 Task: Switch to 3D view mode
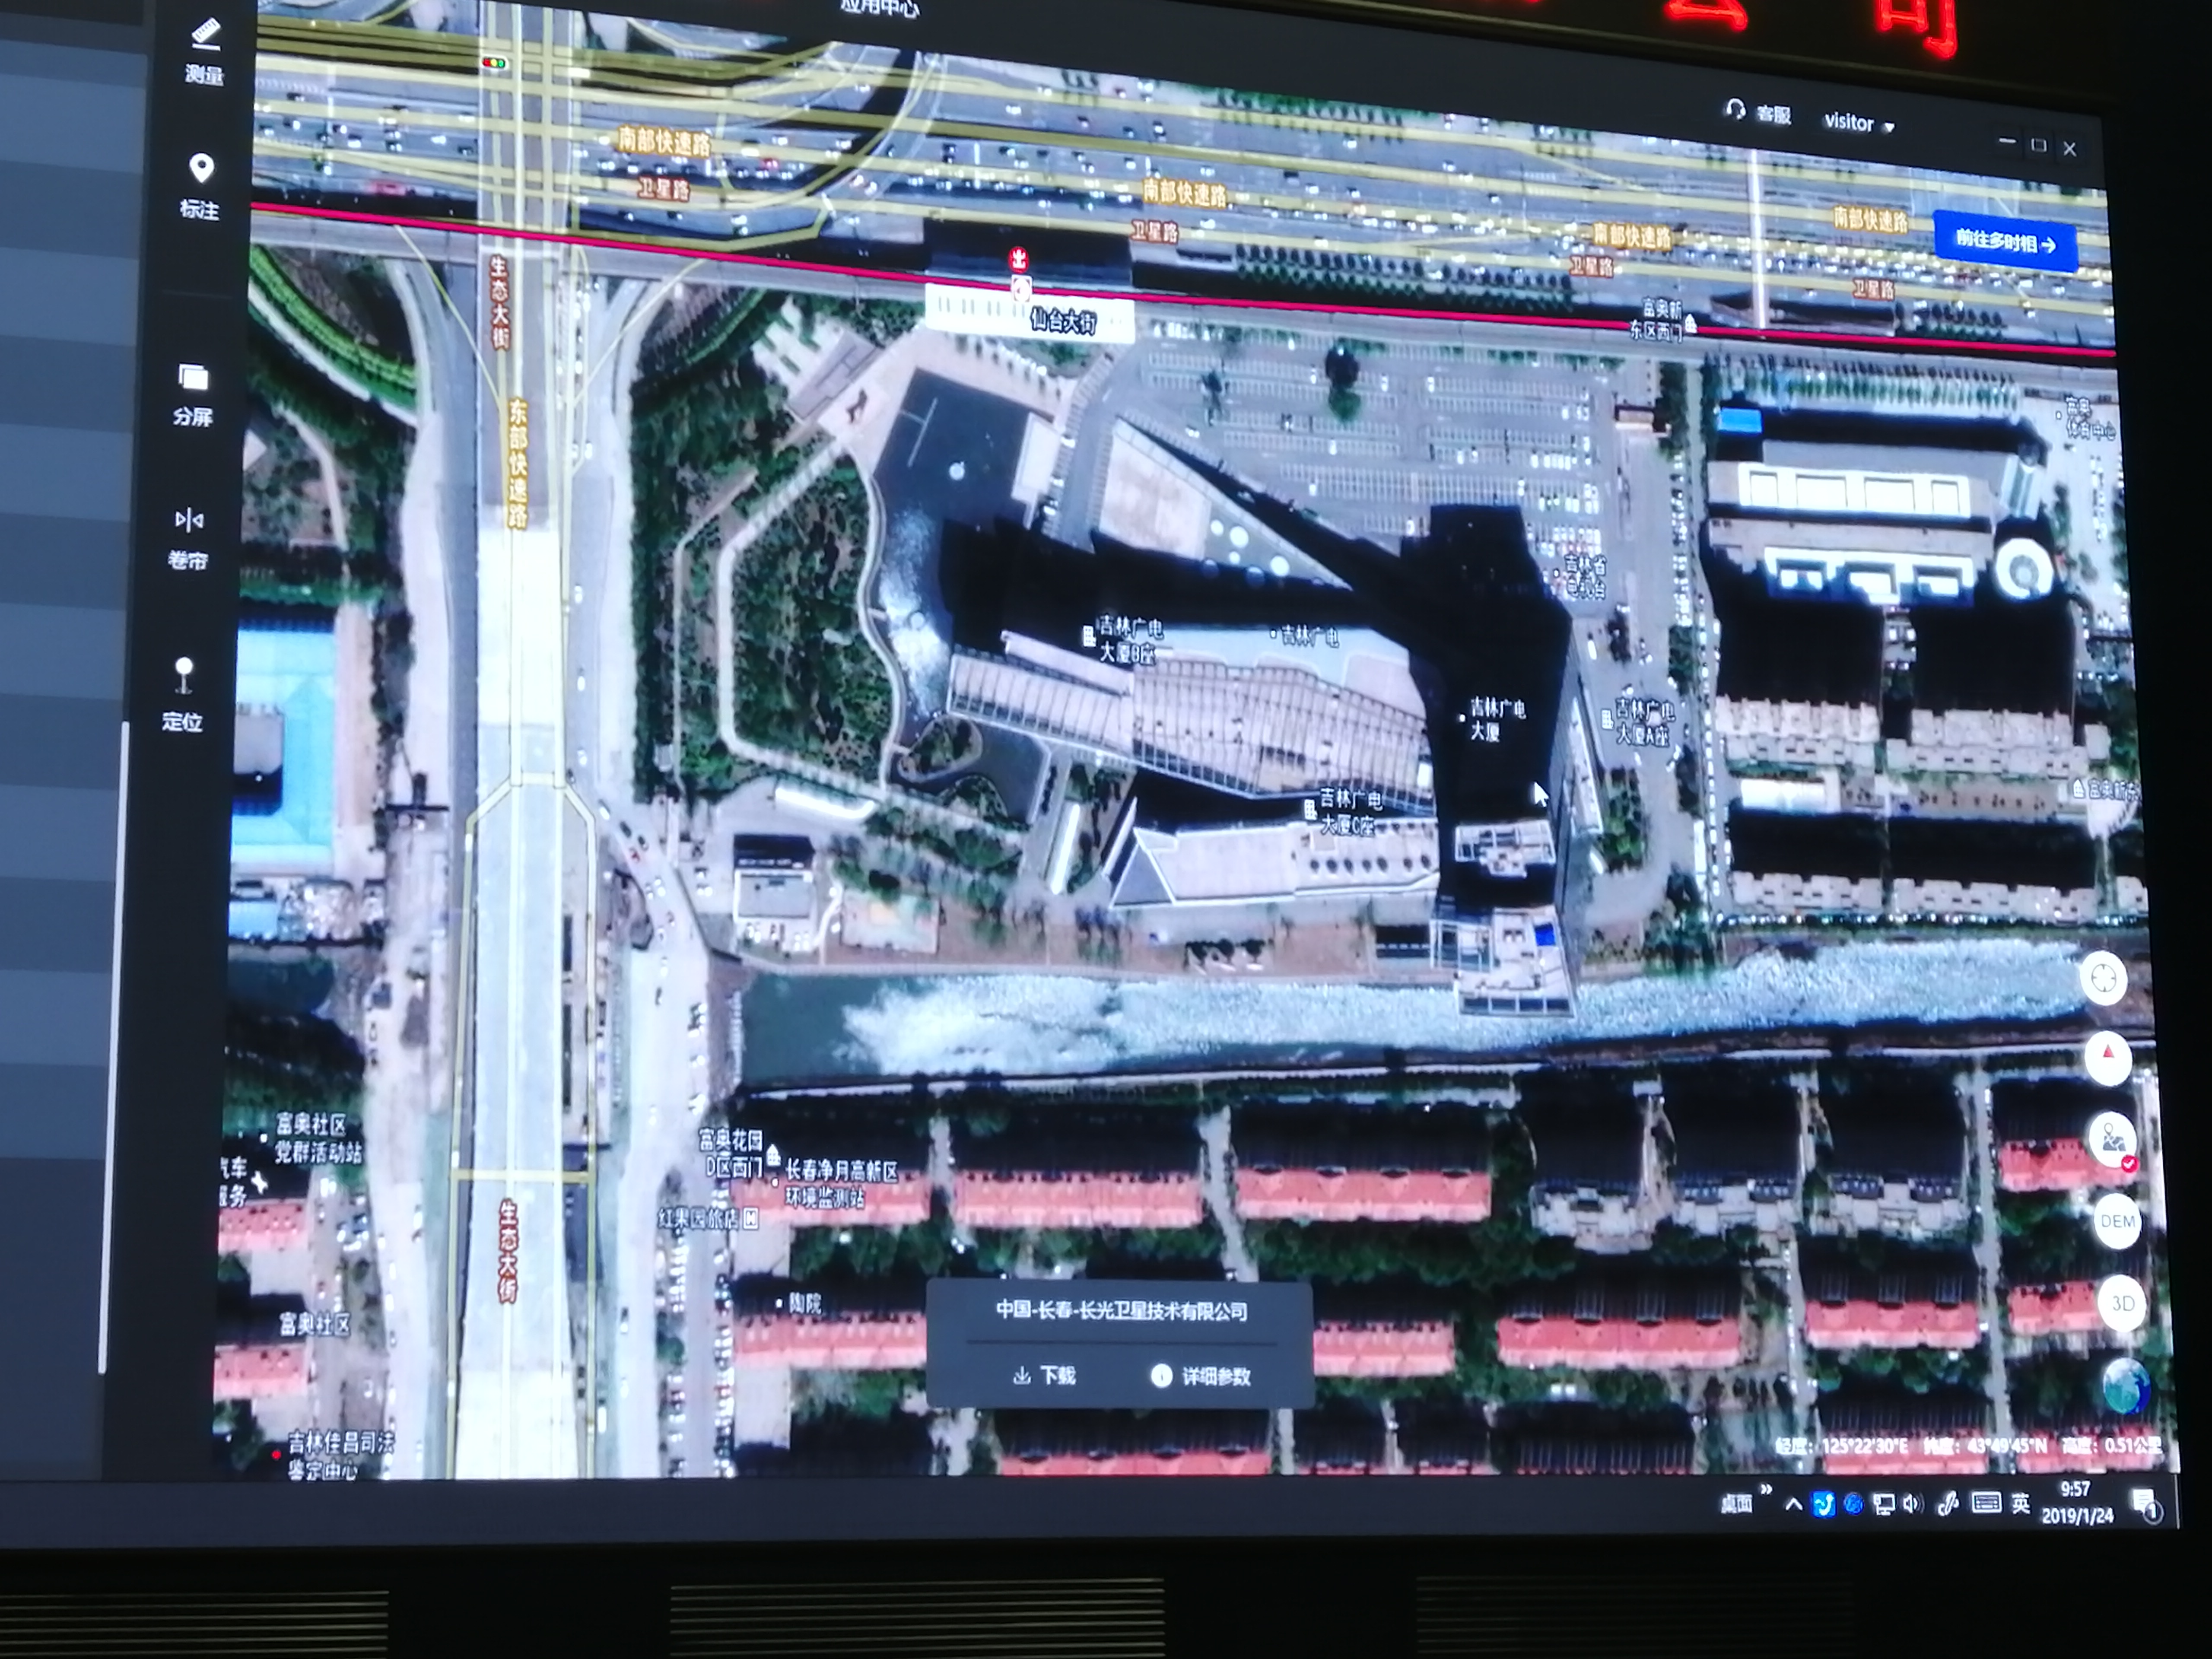click(2122, 1303)
